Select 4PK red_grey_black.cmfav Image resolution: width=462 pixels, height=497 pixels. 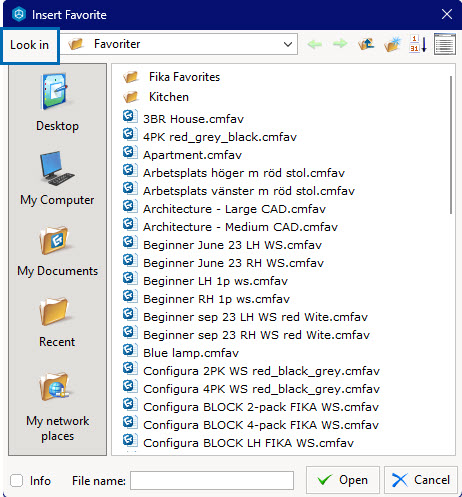click(220, 137)
